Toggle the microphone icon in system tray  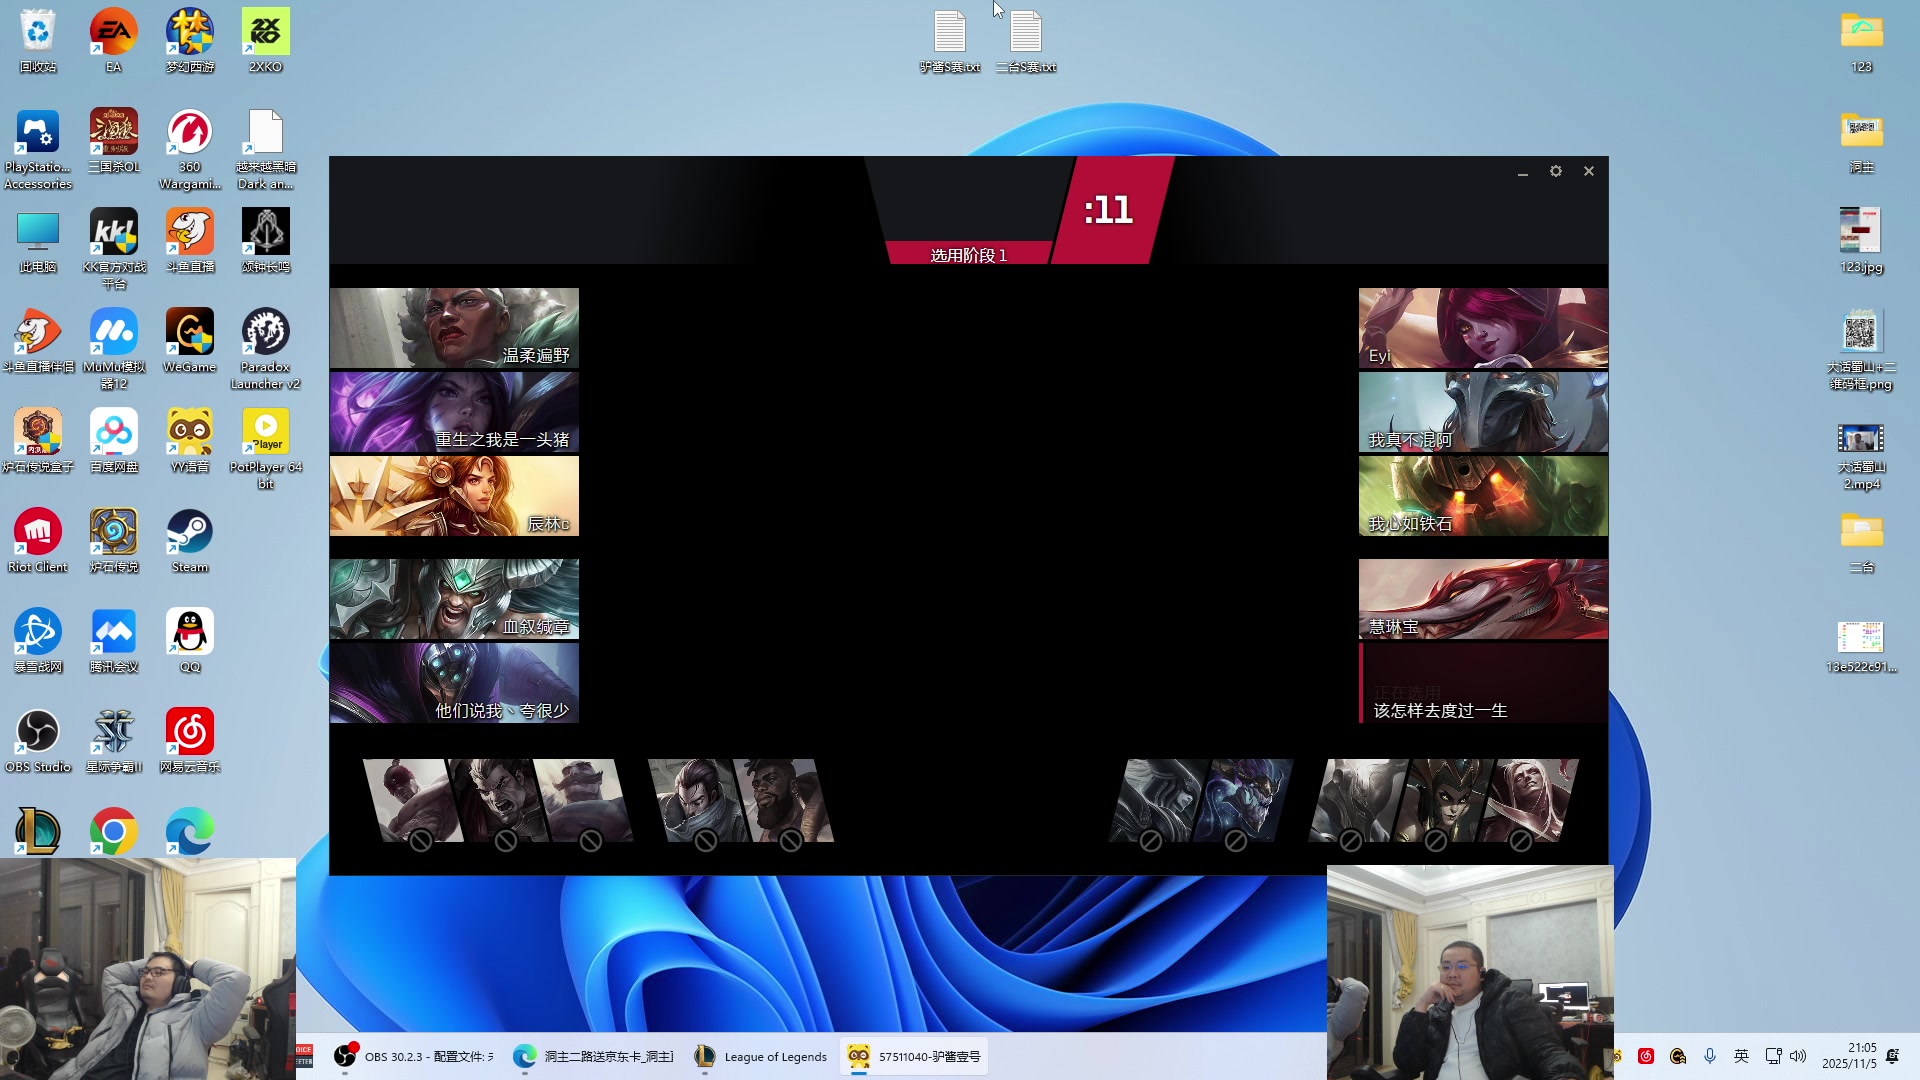pyautogui.click(x=1710, y=1056)
